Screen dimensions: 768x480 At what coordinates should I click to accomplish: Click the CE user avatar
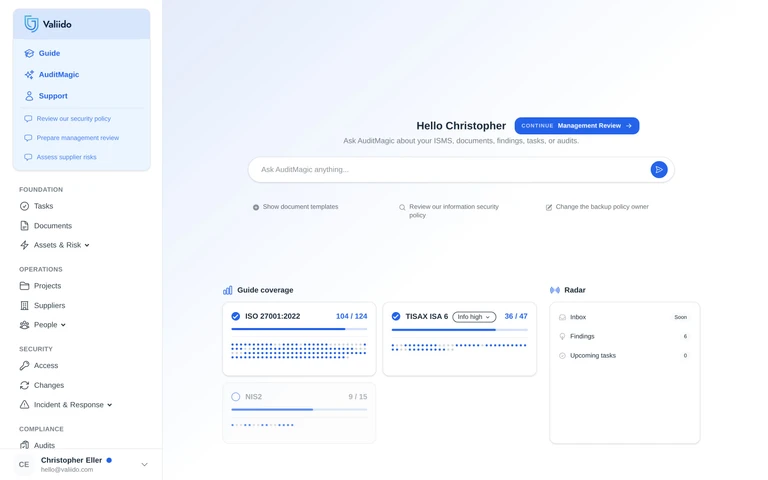click(24, 464)
